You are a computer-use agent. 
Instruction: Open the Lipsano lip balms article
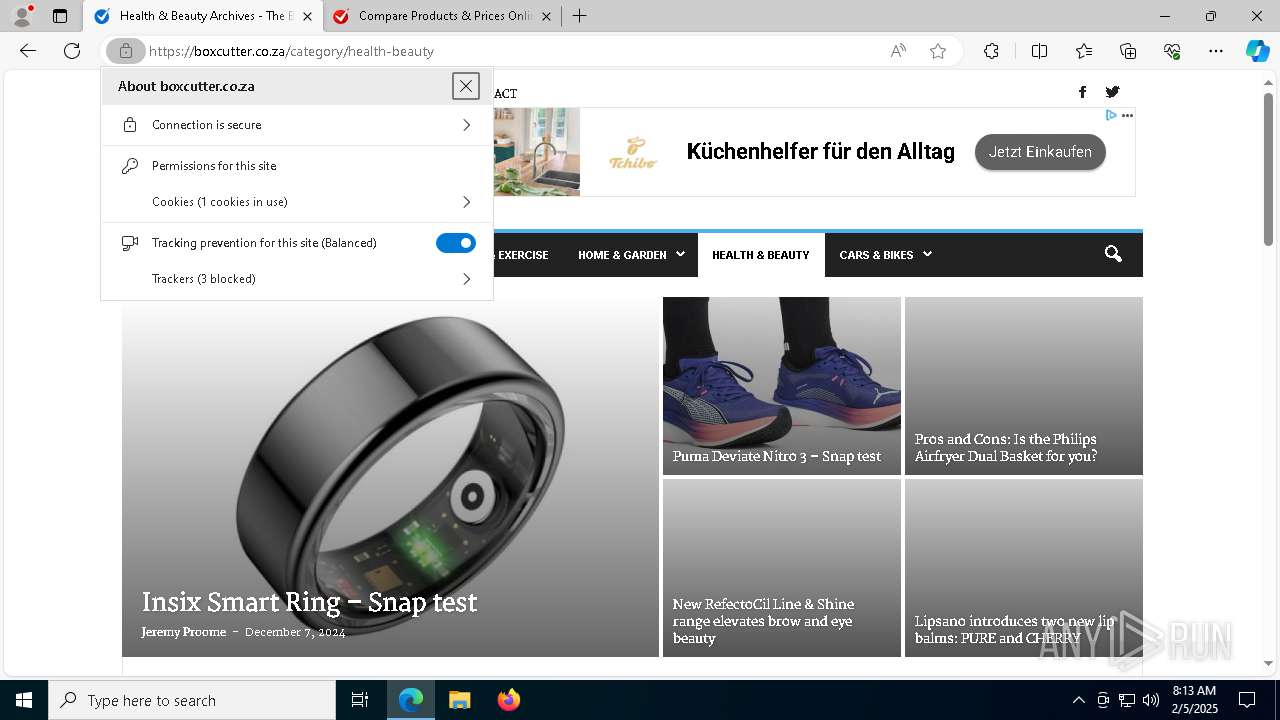1014,630
